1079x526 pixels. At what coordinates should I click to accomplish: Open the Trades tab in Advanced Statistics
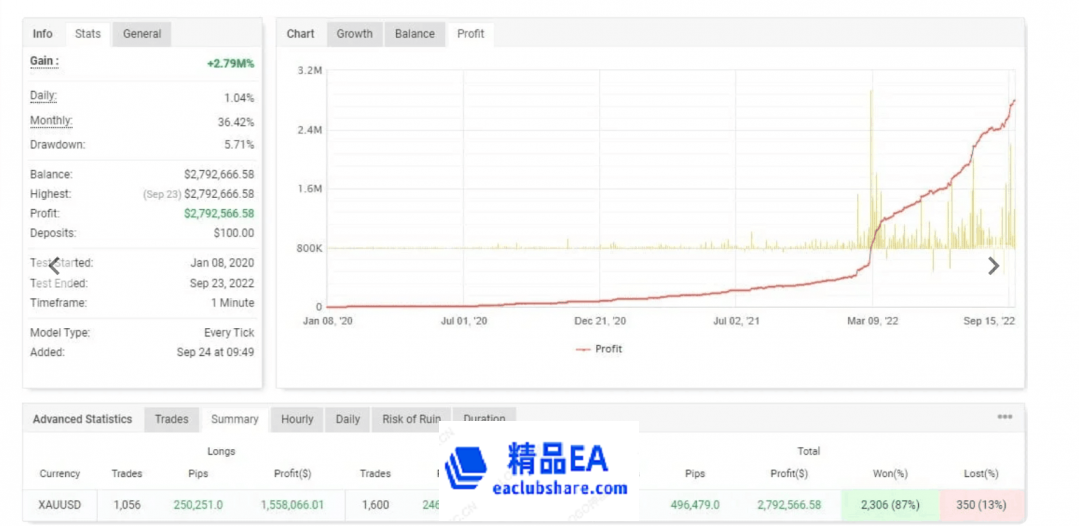171,419
